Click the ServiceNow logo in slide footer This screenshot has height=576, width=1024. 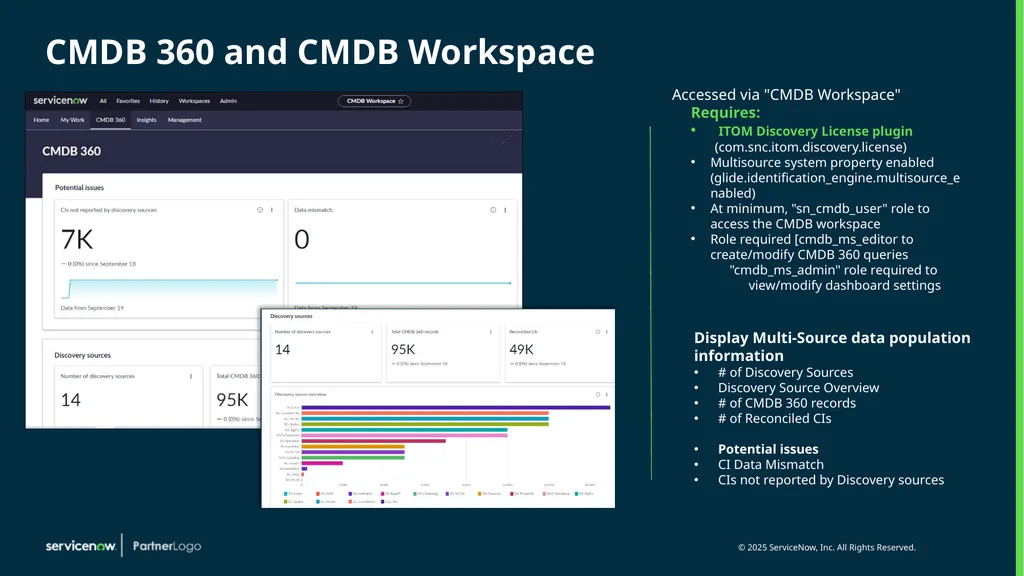tap(80, 546)
